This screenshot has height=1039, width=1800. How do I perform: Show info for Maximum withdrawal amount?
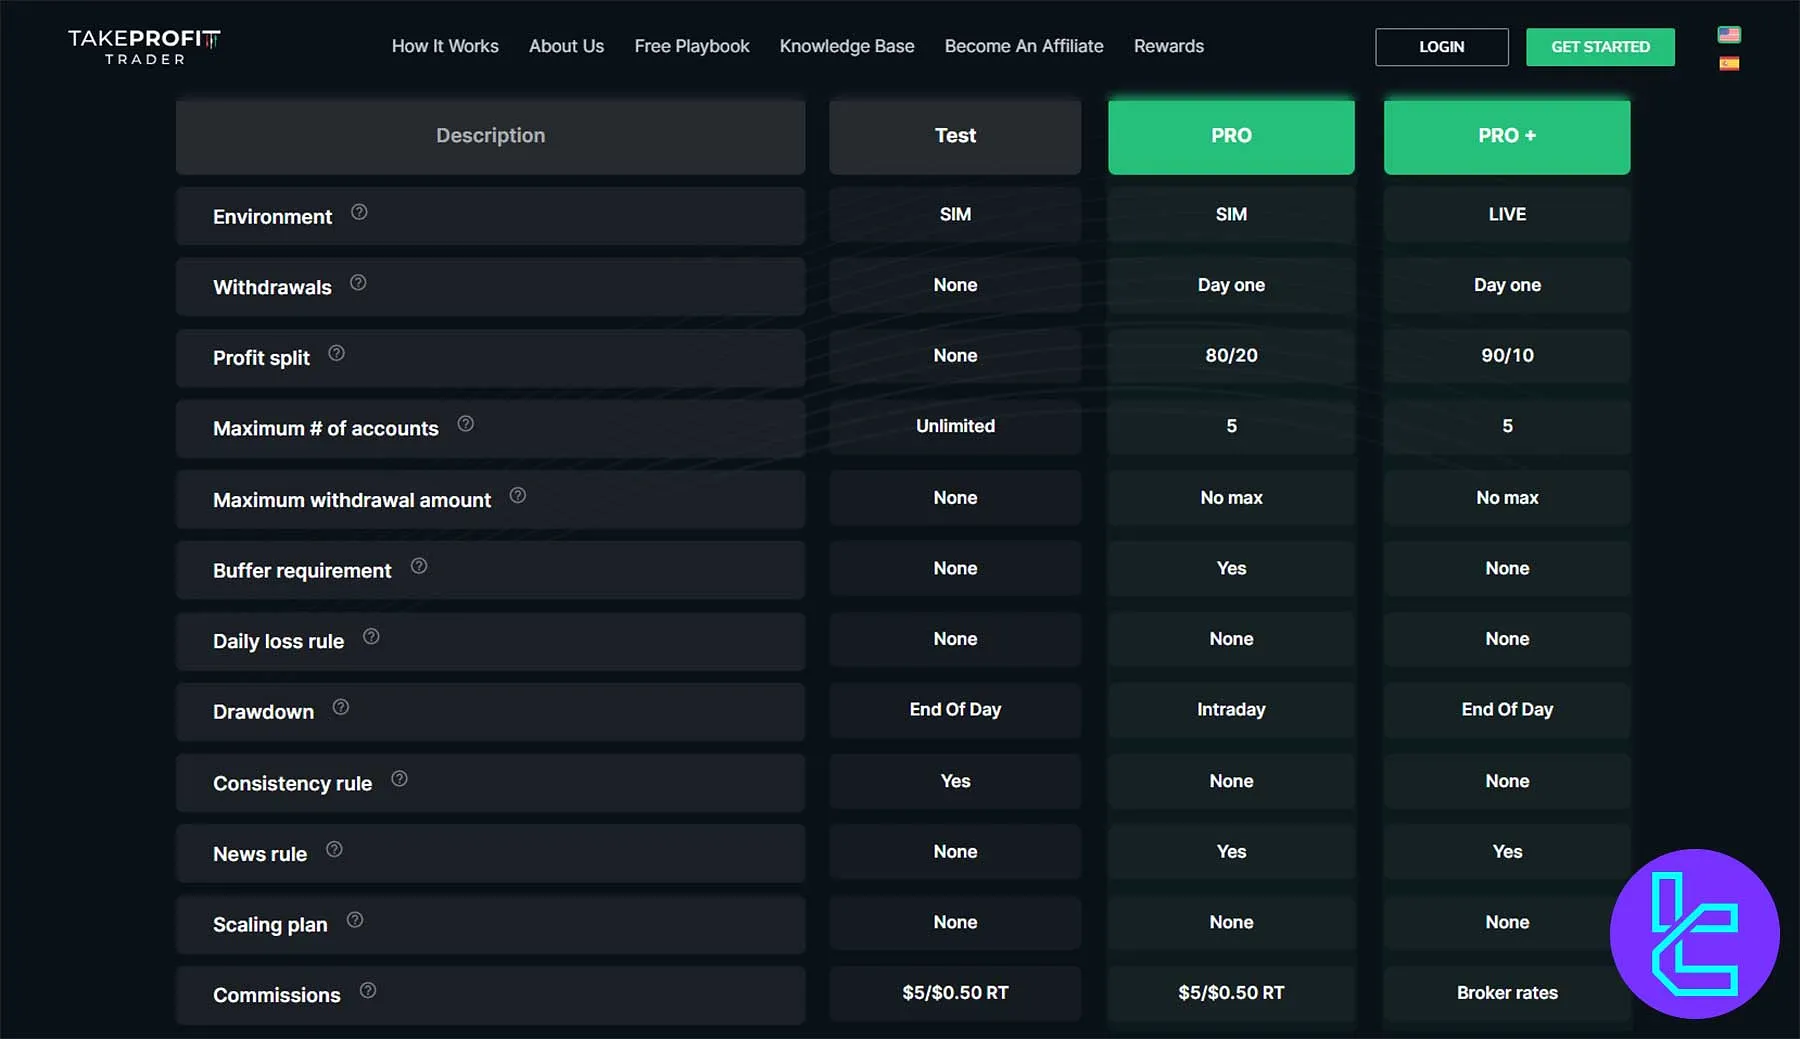518,495
